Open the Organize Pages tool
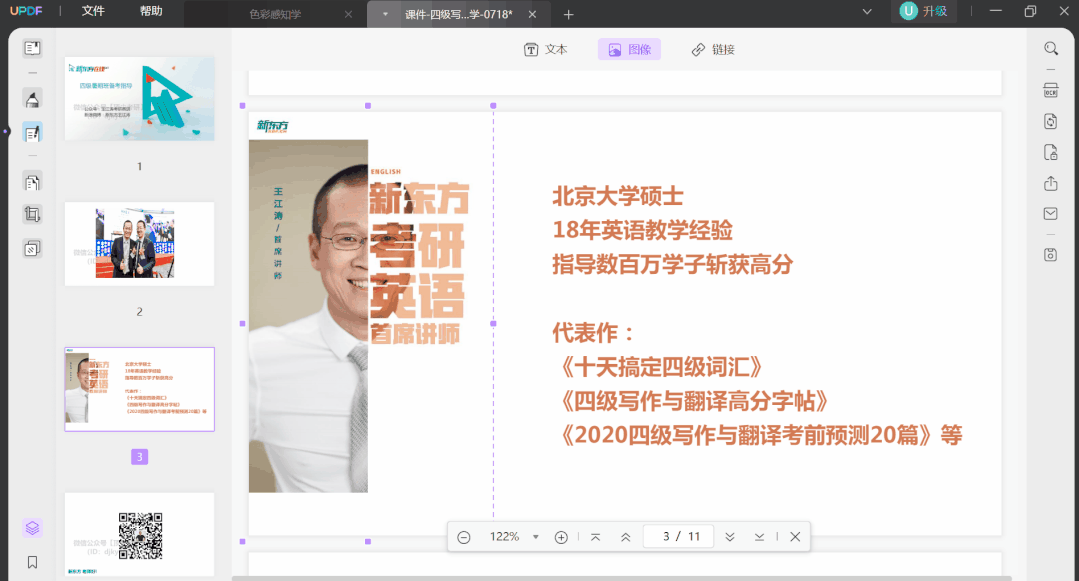1079x581 pixels. (x=32, y=182)
